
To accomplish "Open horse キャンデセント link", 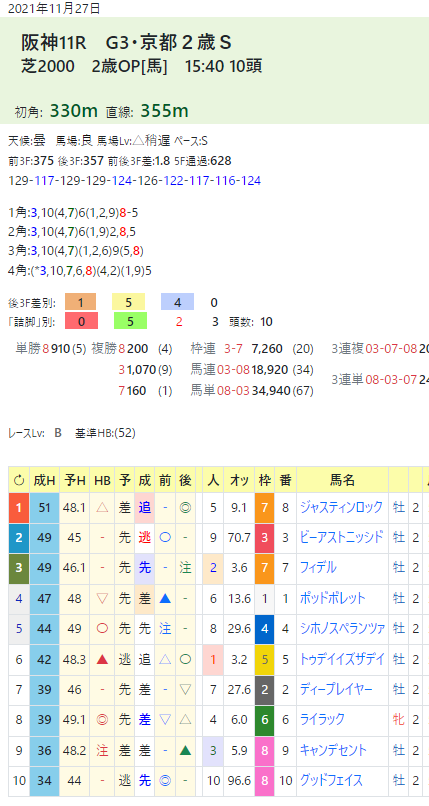I will pyautogui.click(x=333, y=749).
